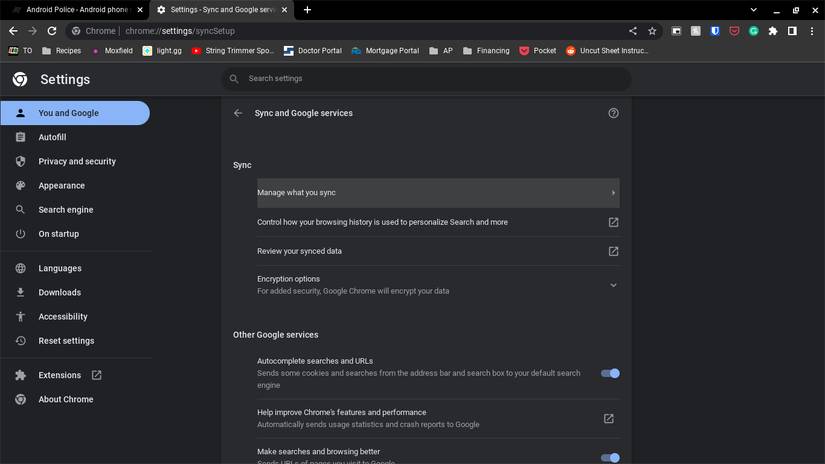The height and width of the screenshot is (464, 825).
Task: Select You and Google in sidebar
Action: [x=75, y=113]
